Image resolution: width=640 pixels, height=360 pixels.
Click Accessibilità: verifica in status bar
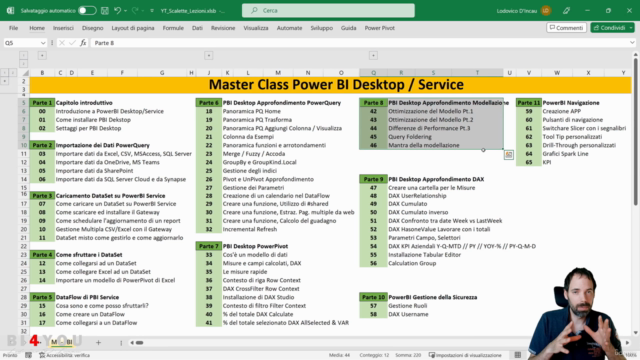(x=64, y=355)
